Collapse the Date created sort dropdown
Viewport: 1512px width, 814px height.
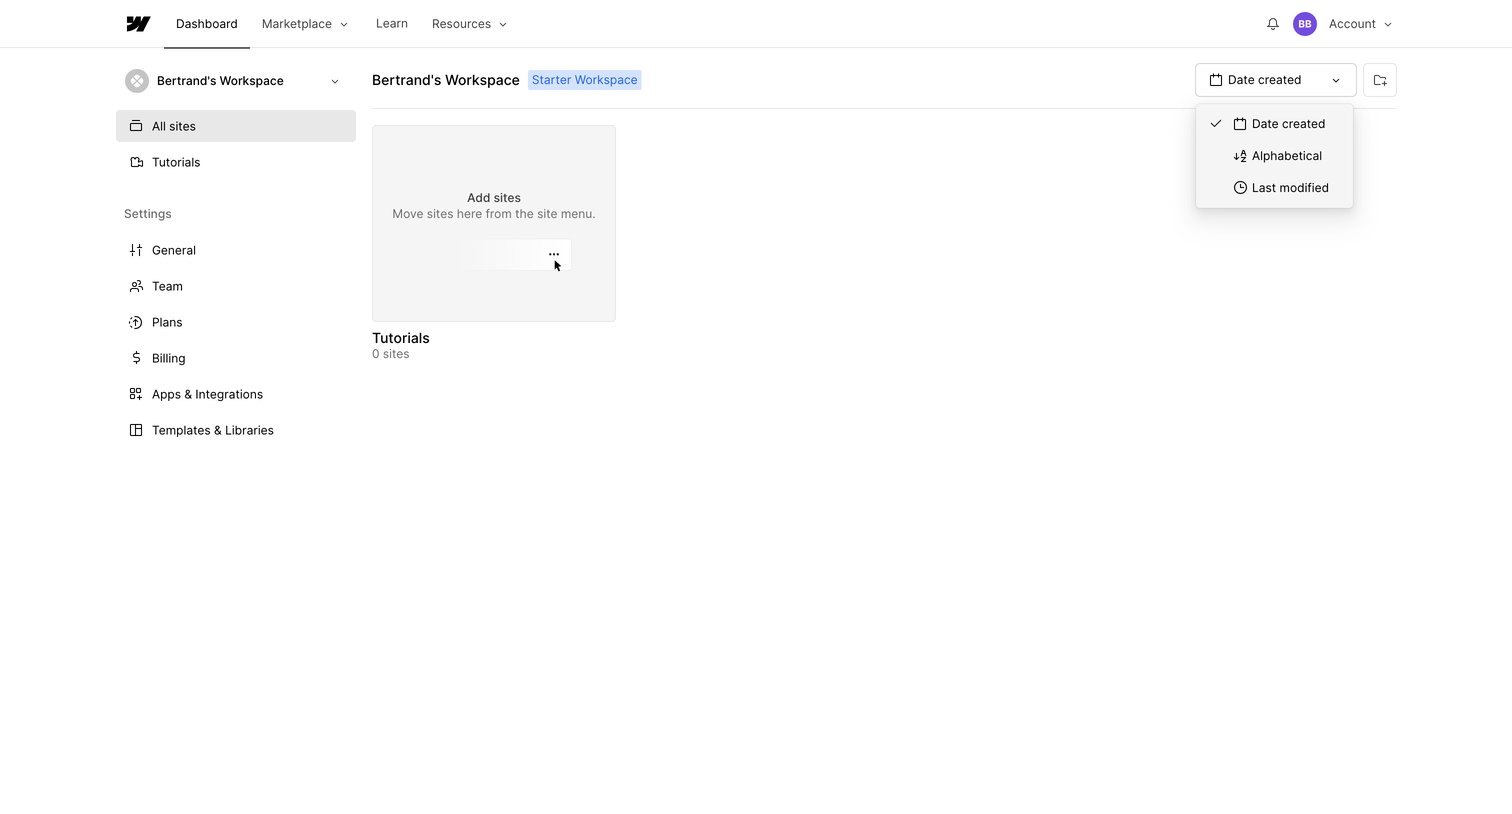point(1275,80)
